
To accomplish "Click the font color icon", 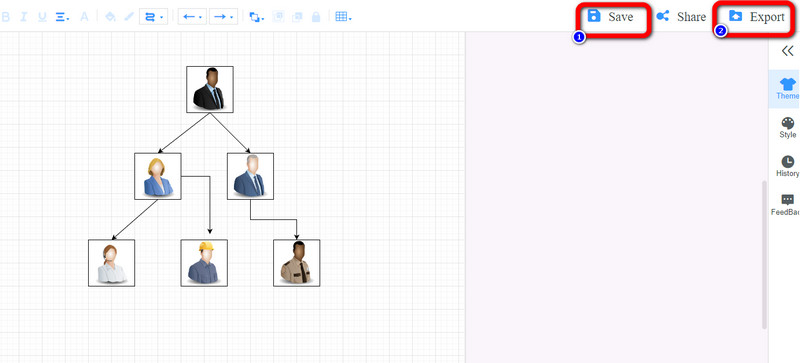I will 85,17.
